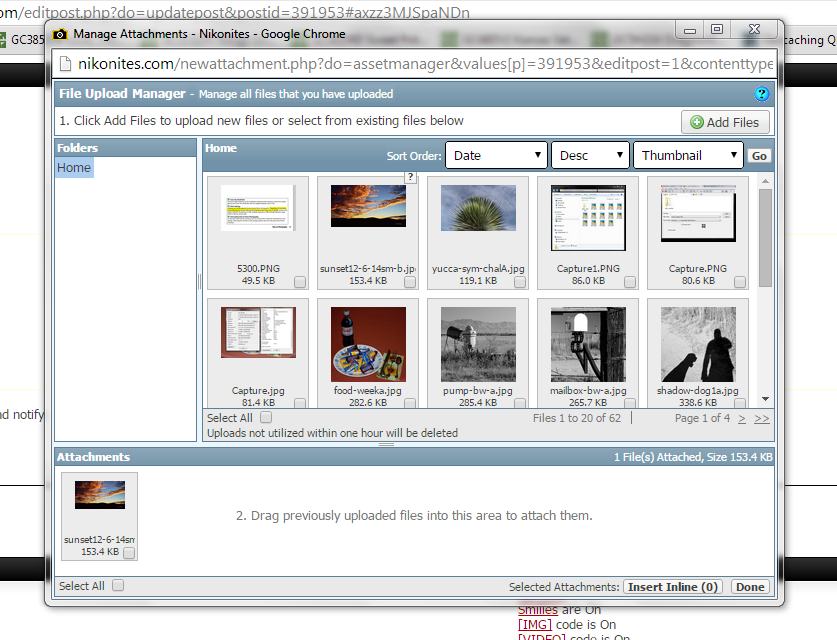The image size is (837, 640).
Task: Open the Thumbnail view mode dropdown
Action: 688,156
